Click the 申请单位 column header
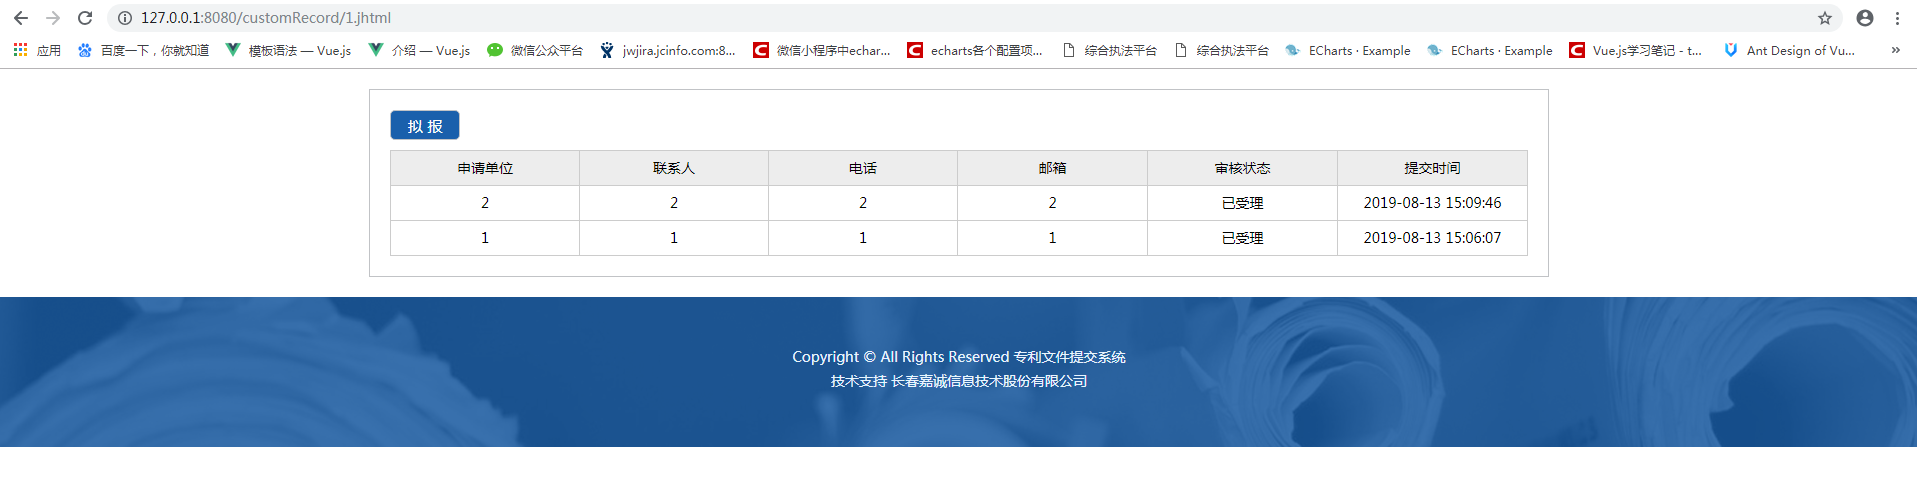This screenshot has width=1917, height=504. pyautogui.click(x=485, y=168)
